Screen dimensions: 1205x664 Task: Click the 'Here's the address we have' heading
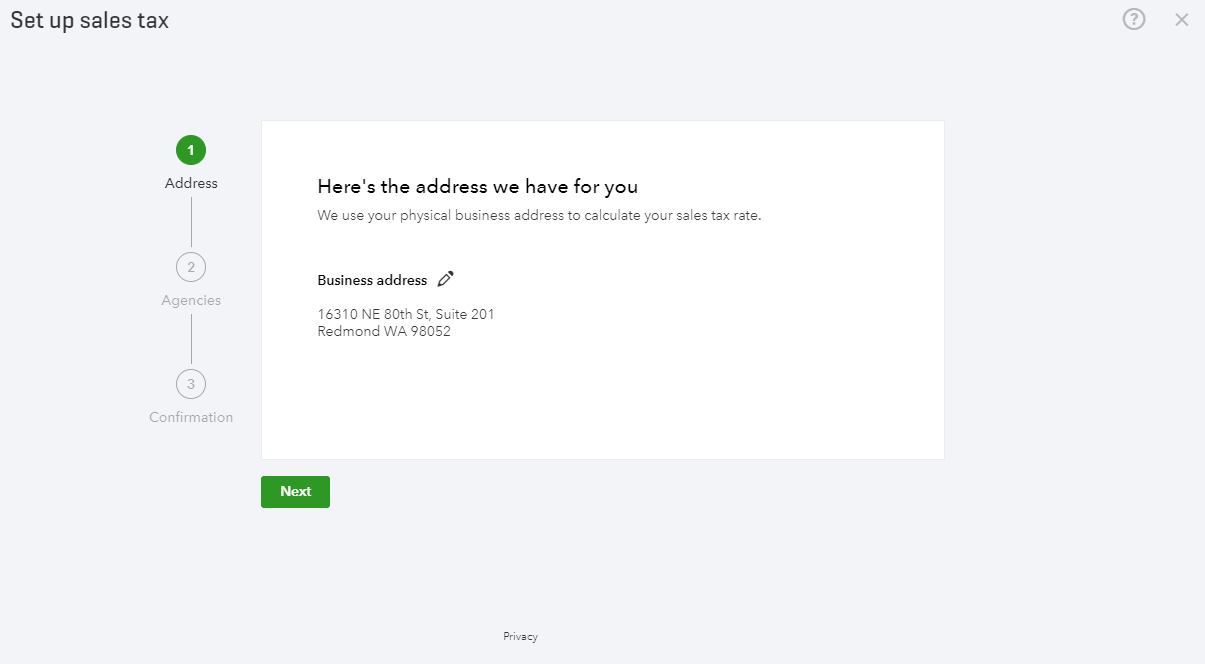pos(477,187)
